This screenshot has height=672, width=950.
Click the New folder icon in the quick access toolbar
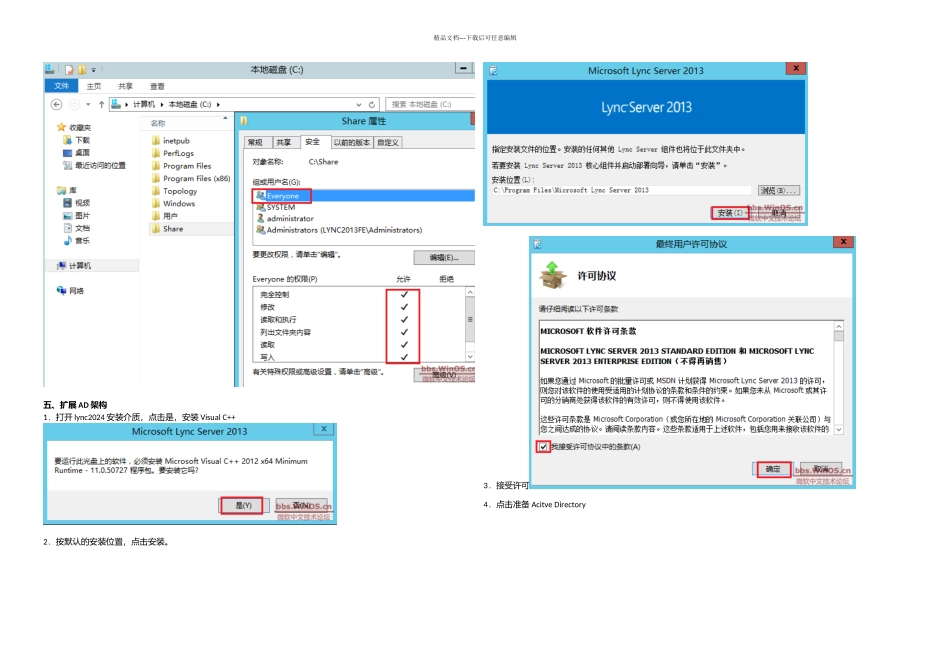coord(82,70)
